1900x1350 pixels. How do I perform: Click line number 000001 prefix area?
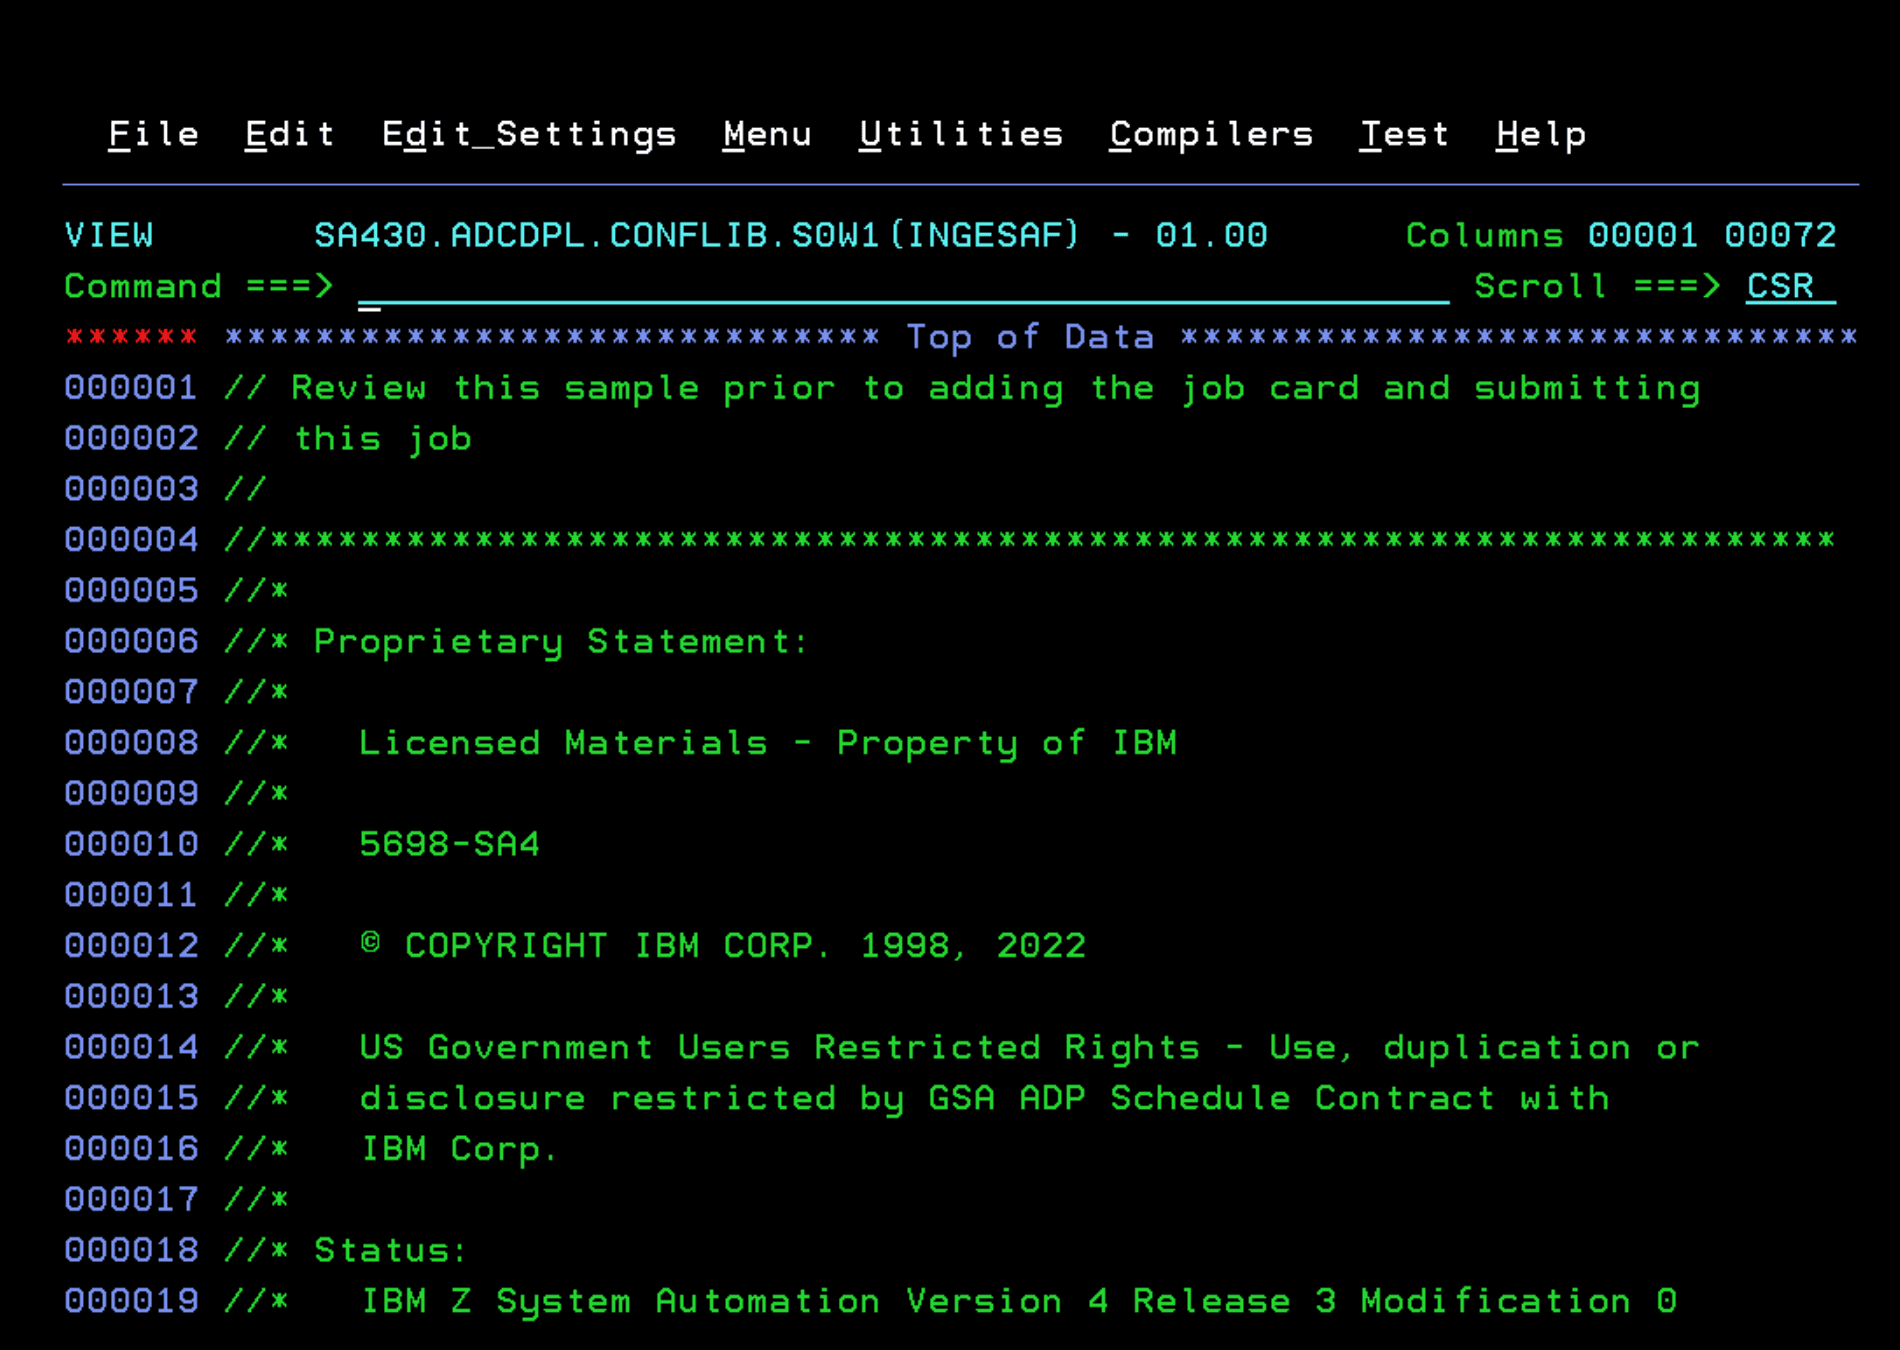tap(131, 388)
